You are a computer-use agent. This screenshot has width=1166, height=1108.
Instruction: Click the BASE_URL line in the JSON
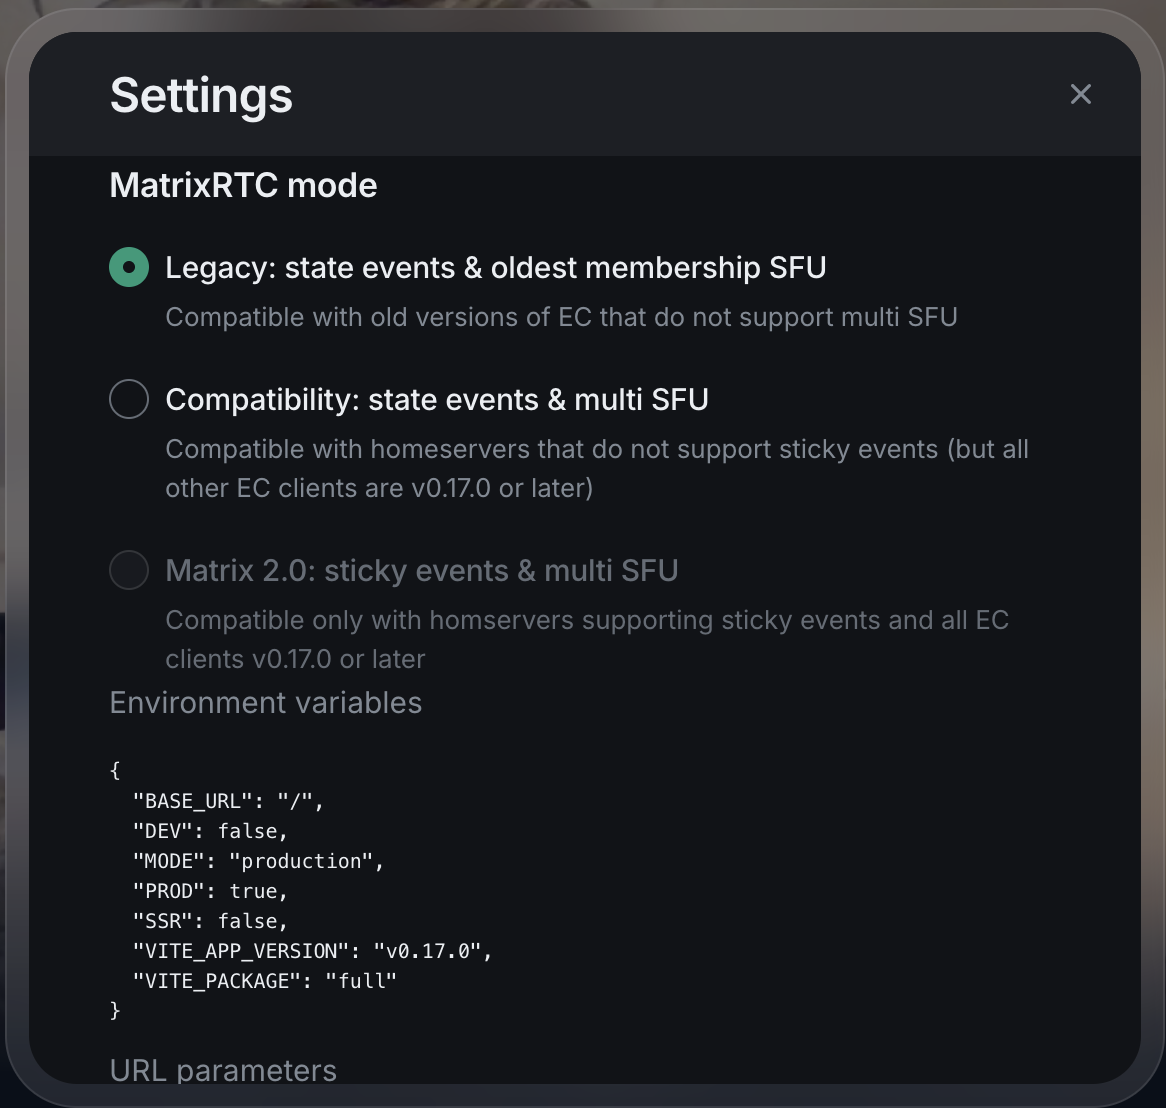[228, 801]
